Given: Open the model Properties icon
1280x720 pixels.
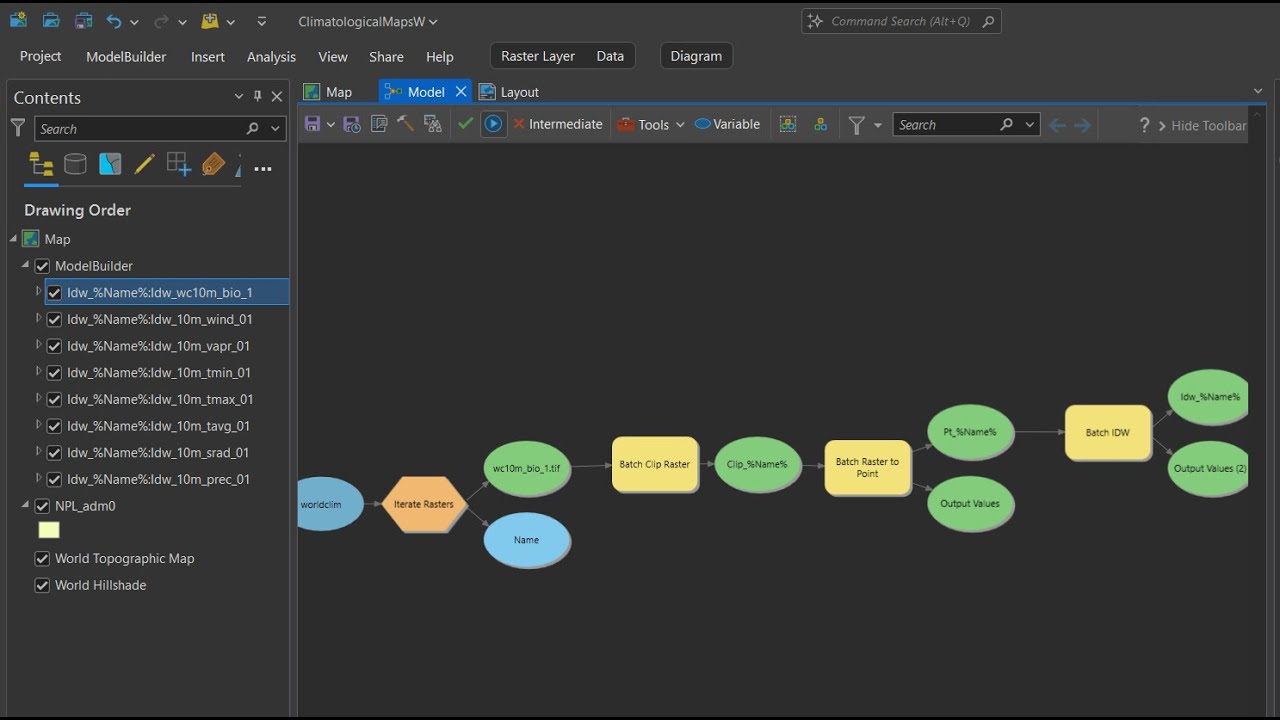Looking at the screenshot, I should (379, 124).
